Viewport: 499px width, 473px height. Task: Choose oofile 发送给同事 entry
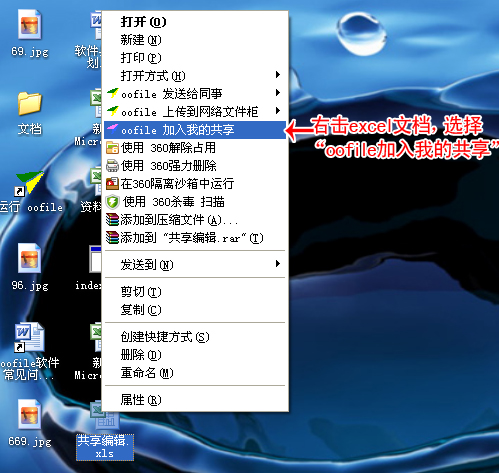pos(195,94)
